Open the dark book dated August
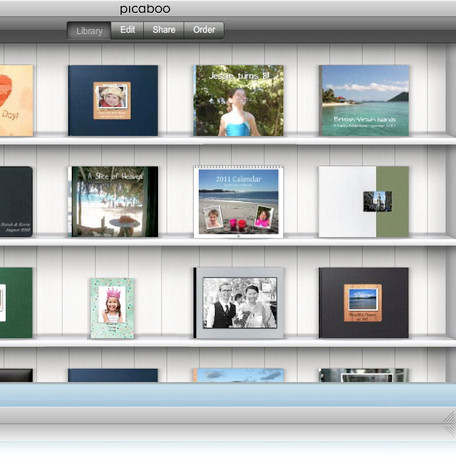 [16, 202]
